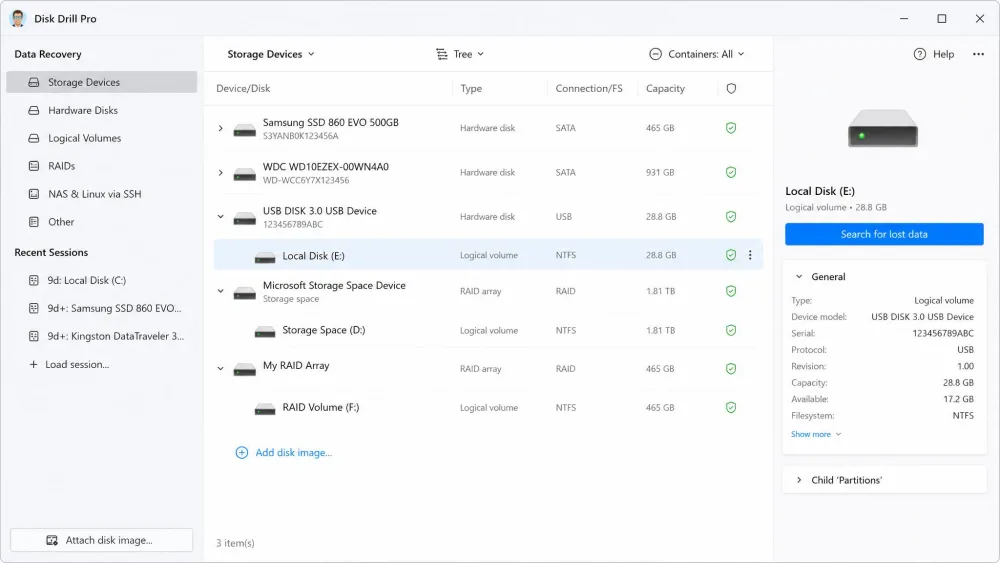Image resolution: width=1000 pixels, height=563 pixels.
Task: Expand Samsung SSD 860 EVO 500GB row
Action: pos(221,128)
